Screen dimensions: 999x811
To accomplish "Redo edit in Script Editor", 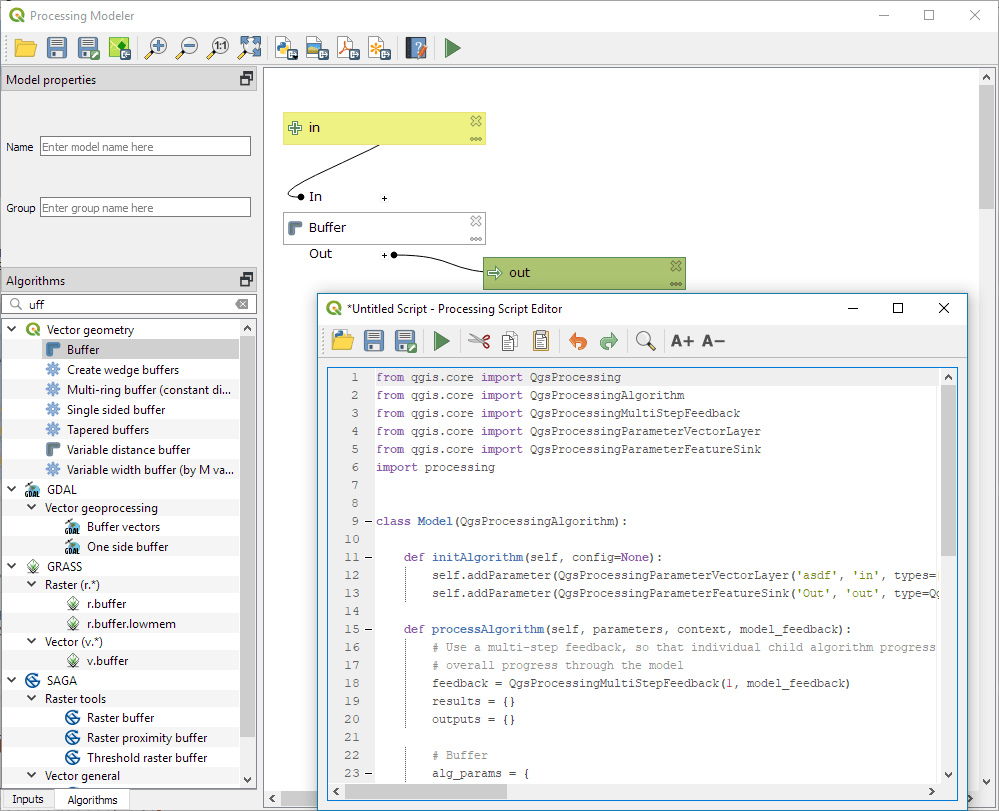I will [x=608, y=341].
